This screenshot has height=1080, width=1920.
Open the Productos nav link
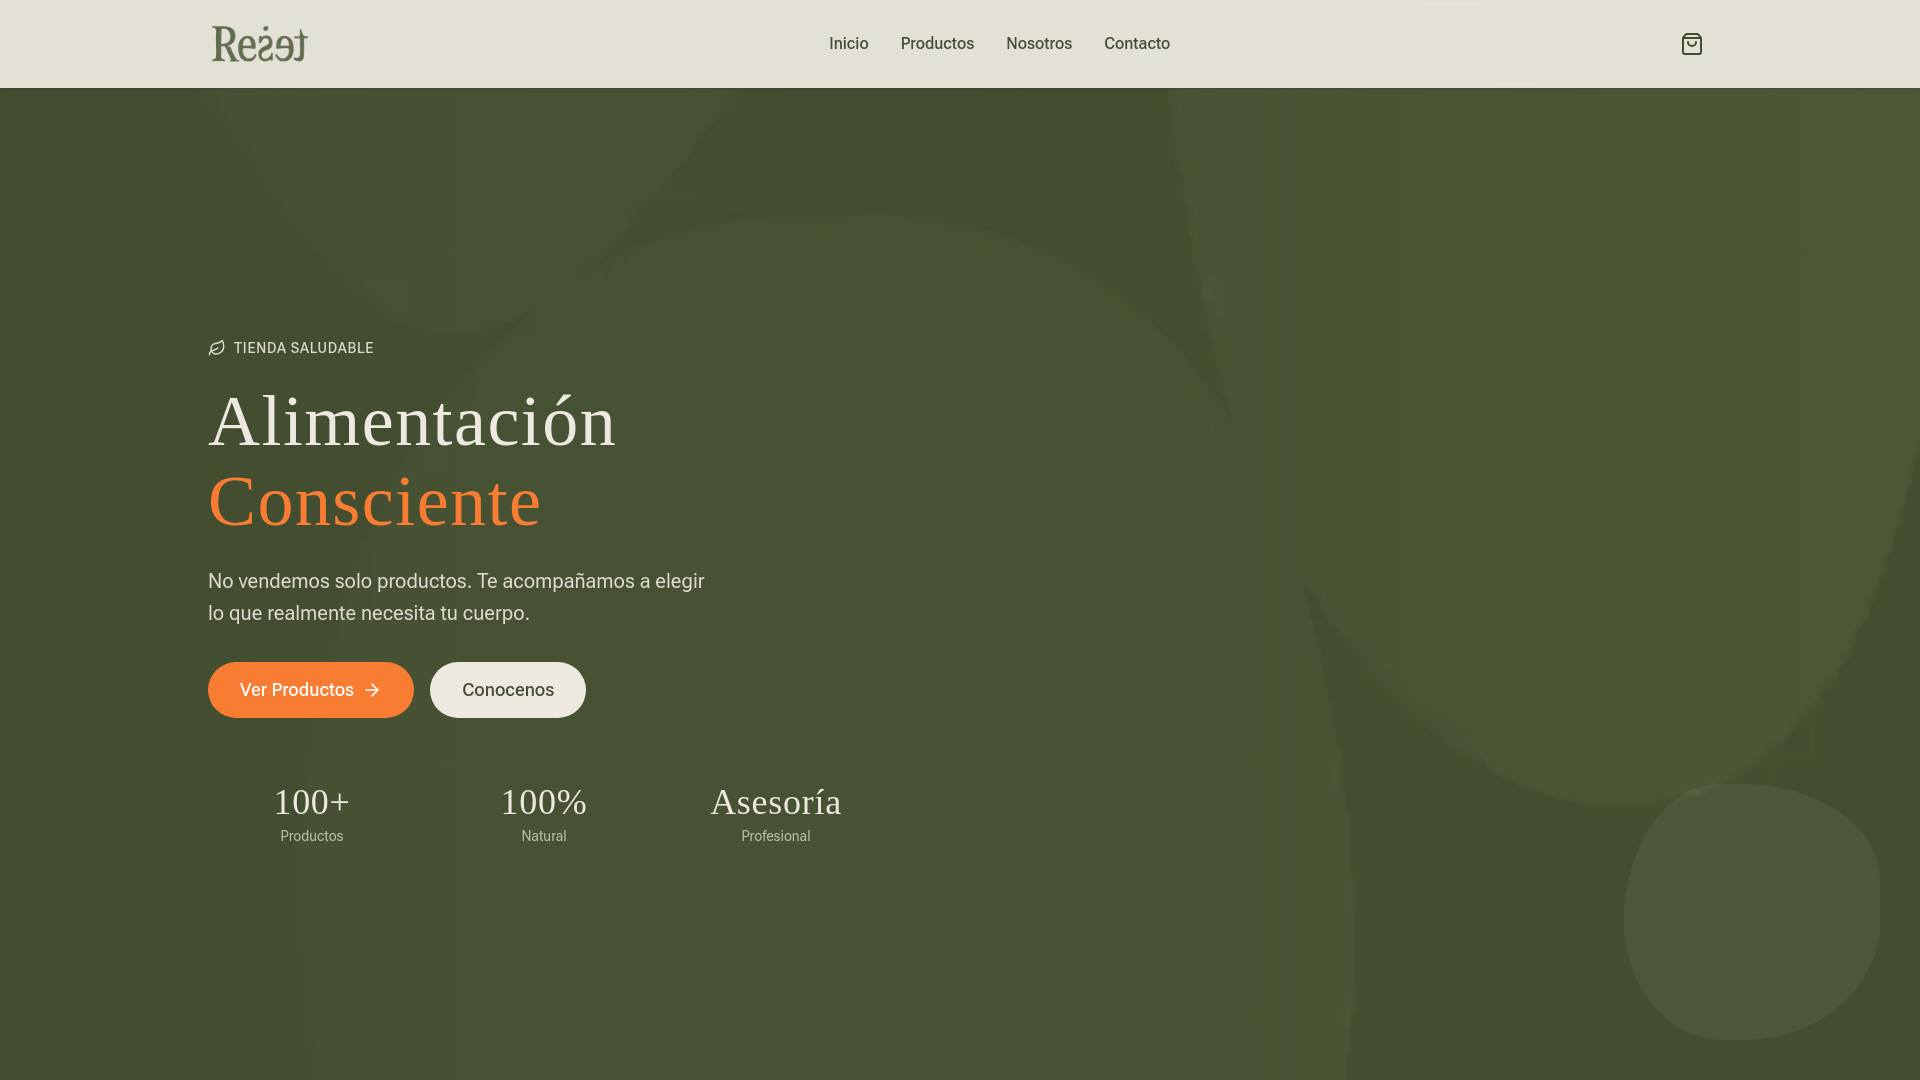937,44
